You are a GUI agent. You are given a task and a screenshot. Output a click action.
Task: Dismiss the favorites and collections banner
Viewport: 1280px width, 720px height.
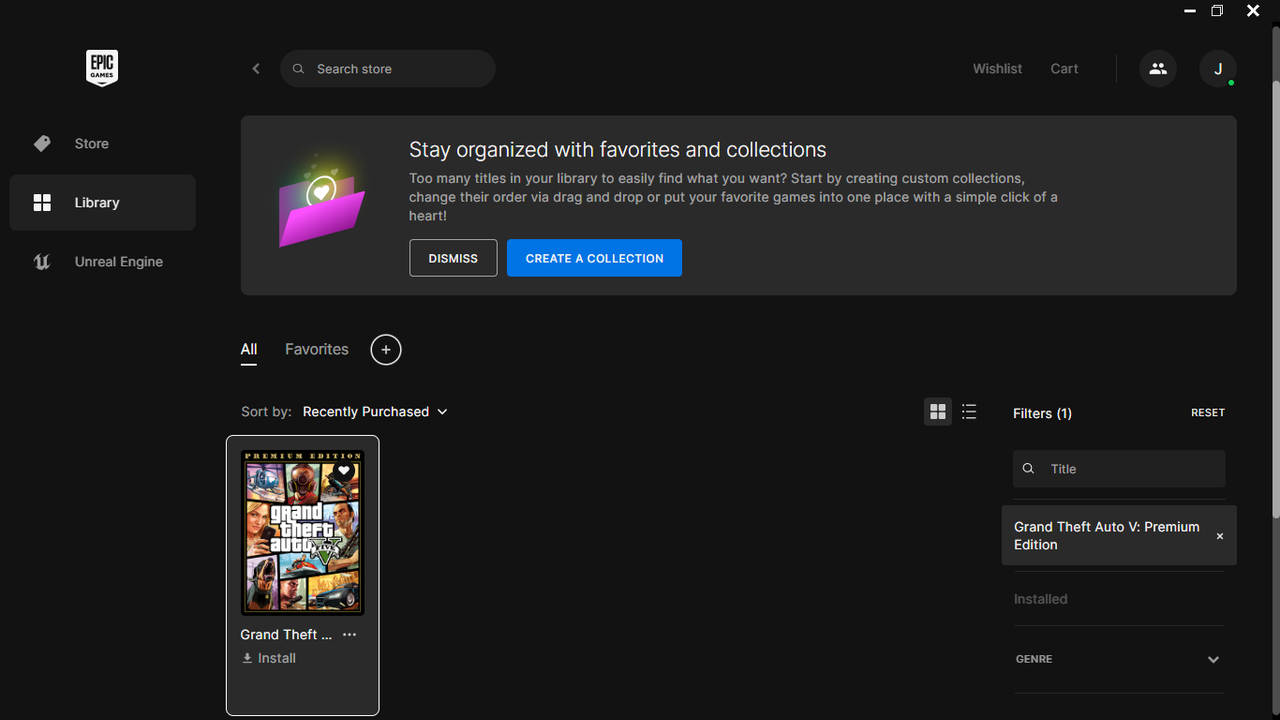453,258
